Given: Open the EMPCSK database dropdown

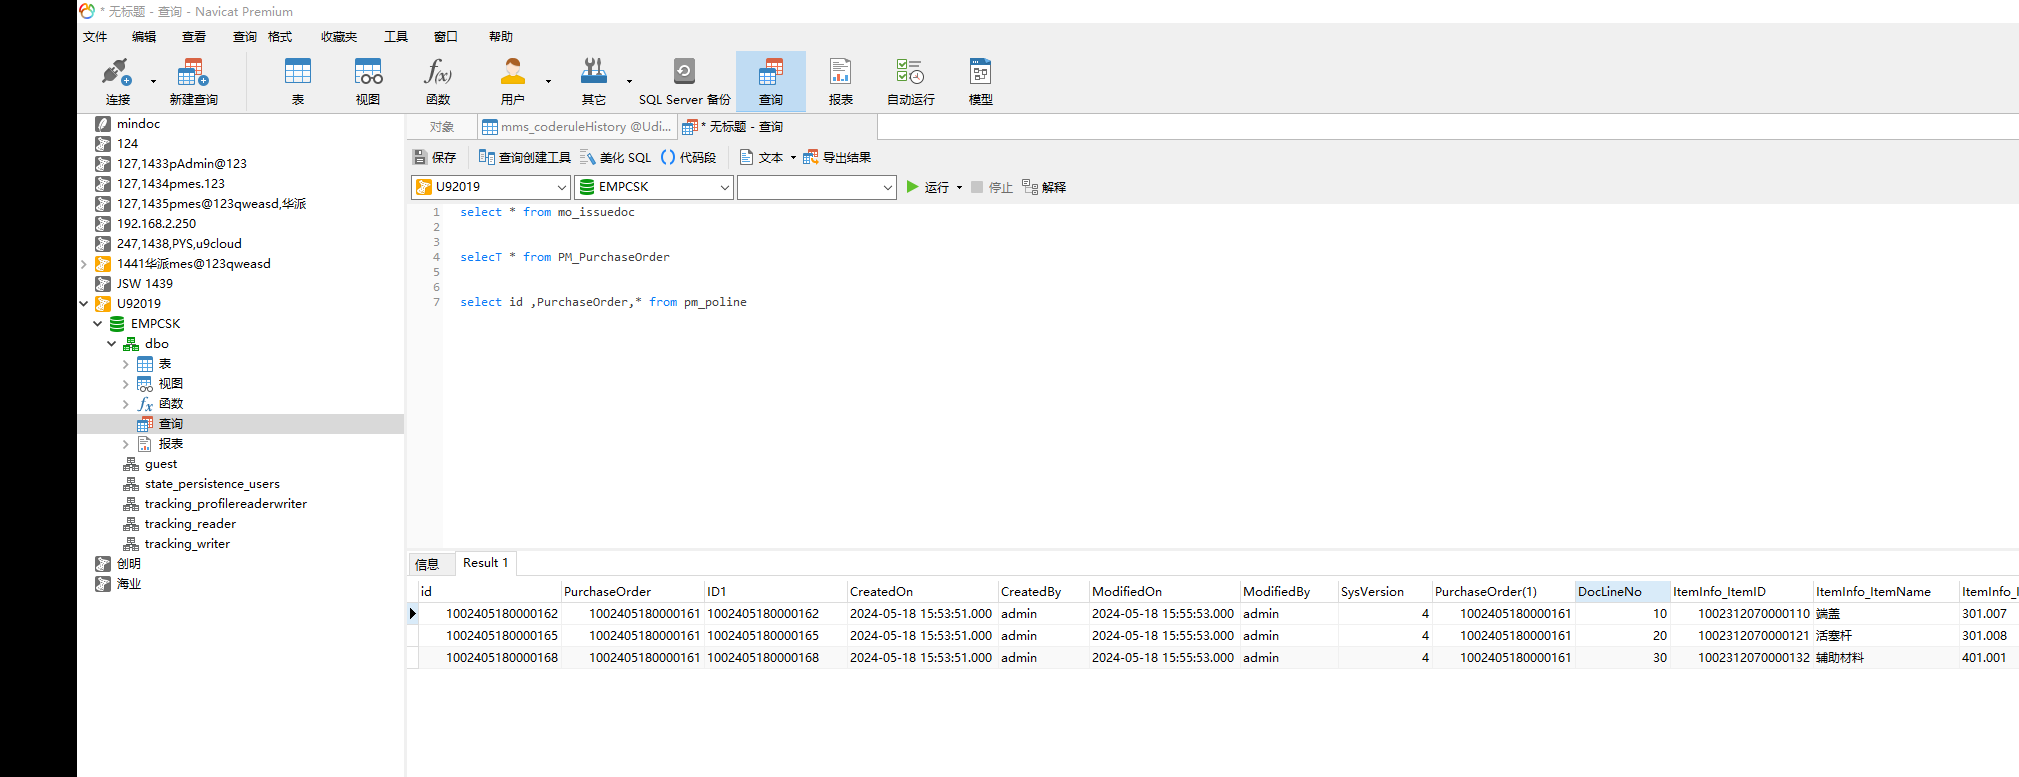Looking at the screenshot, I should [x=653, y=187].
